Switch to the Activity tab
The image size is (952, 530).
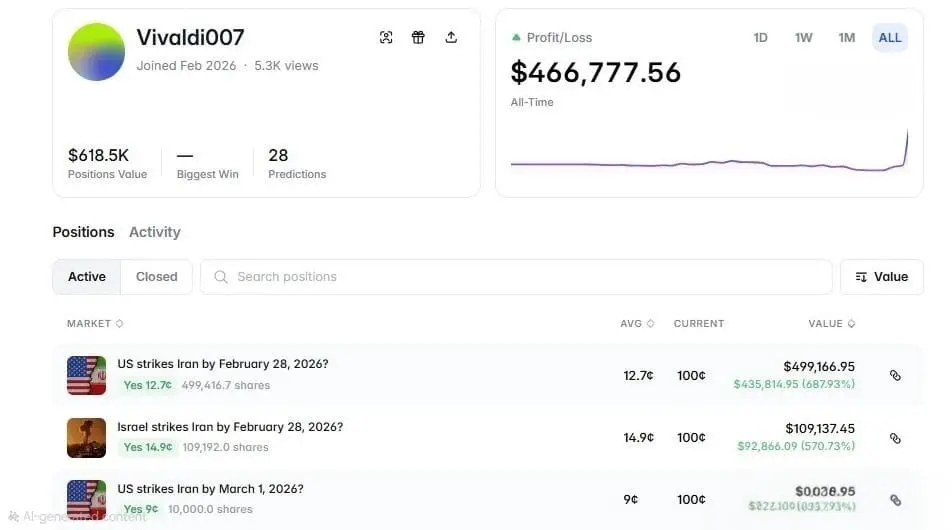(x=155, y=232)
